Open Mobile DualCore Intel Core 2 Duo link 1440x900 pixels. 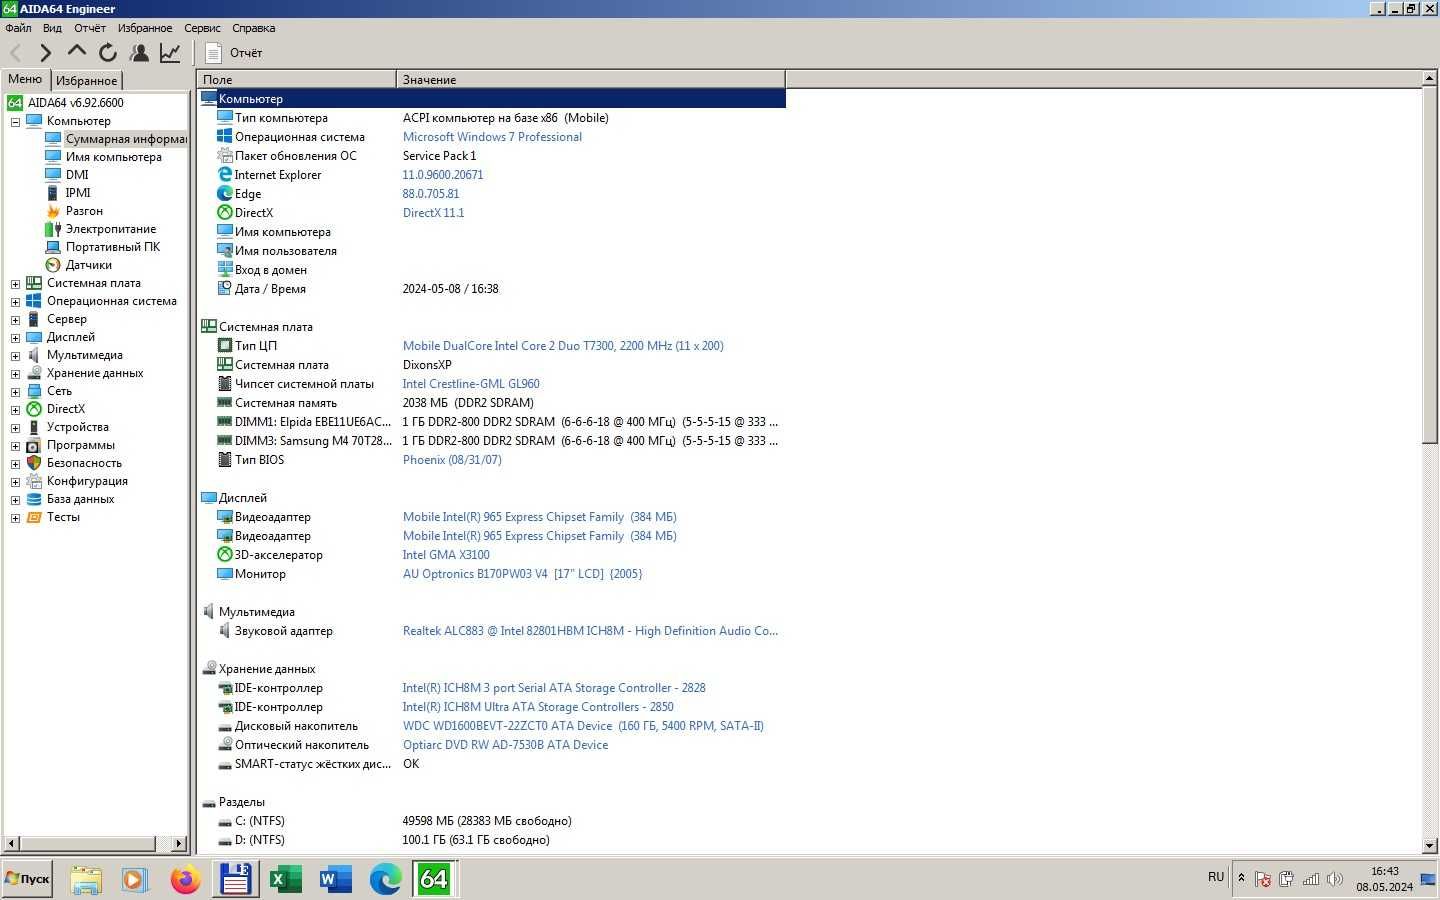tap(563, 346)
